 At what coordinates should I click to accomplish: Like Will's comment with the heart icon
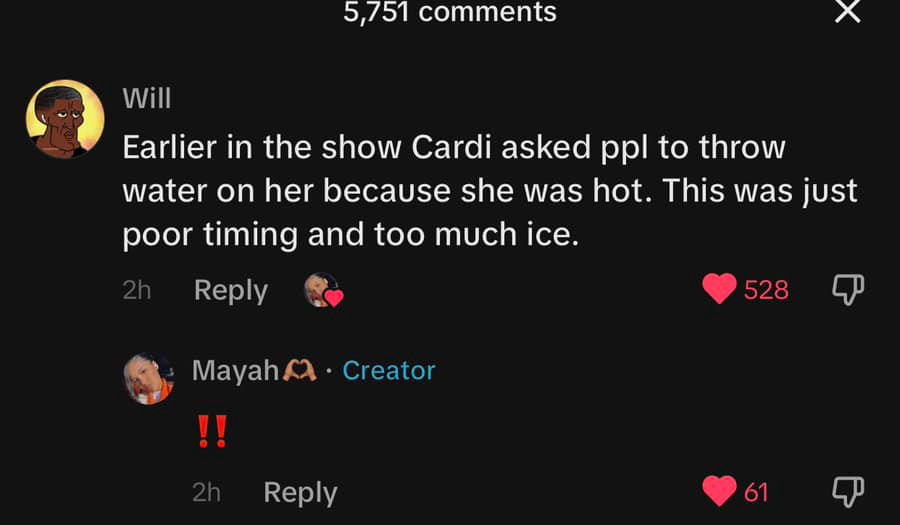[719, 289]
